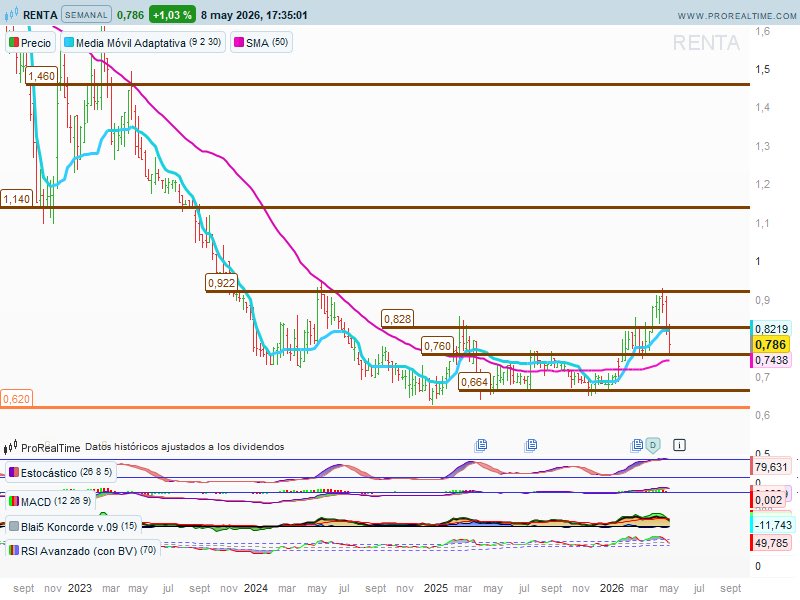This screenshot has height=600, width=800.
Task: Click the Estocástico indicator color icon
Action: 14,472
